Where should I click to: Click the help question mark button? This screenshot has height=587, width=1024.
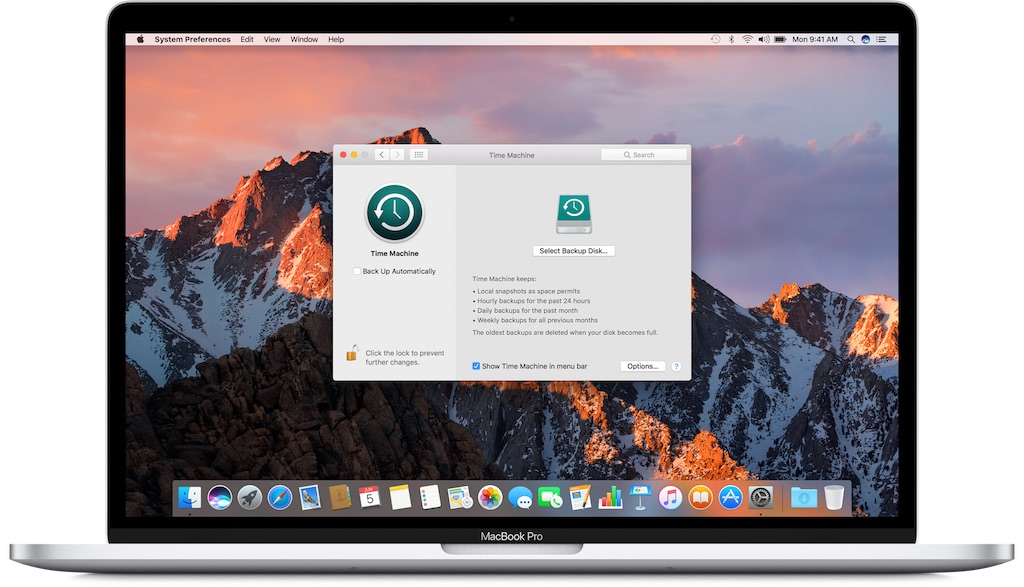point(677,366)
